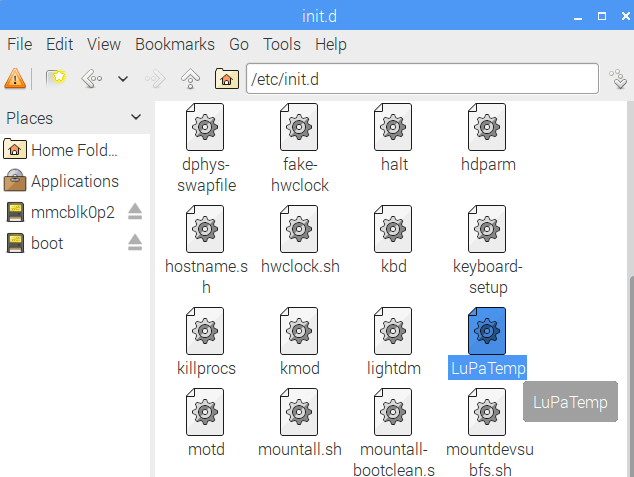634x477 pixels.
Task: Open the Bookmarks menu
Action: (x=175, y=44)
